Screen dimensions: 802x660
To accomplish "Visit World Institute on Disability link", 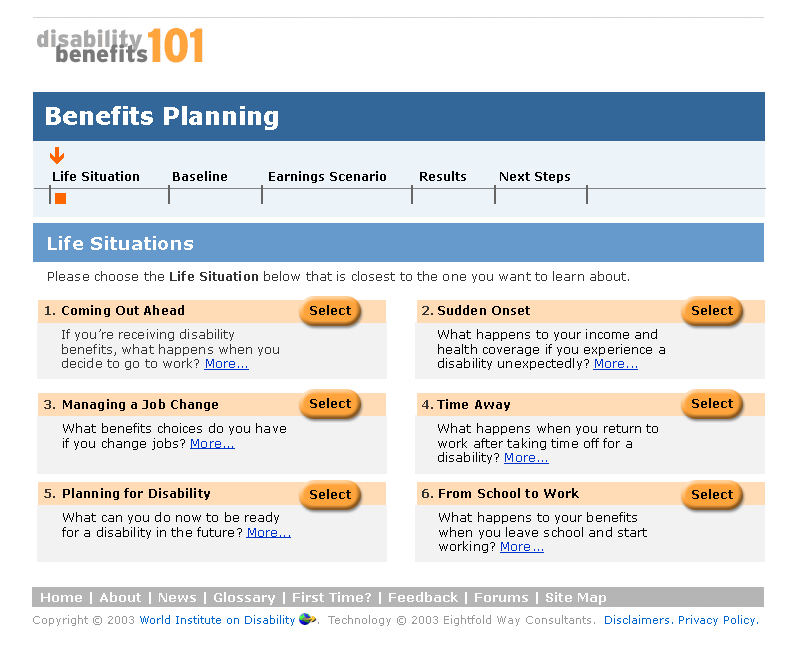I will pos(217,620).
